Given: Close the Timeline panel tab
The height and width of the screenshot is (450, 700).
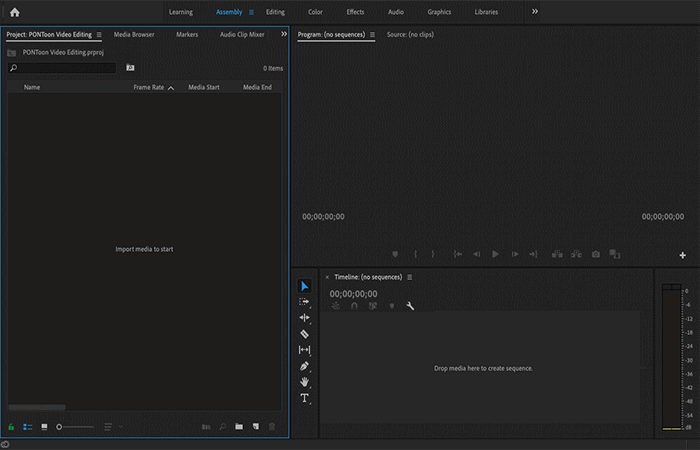Looking at the screenshot, I should [327, 277].
